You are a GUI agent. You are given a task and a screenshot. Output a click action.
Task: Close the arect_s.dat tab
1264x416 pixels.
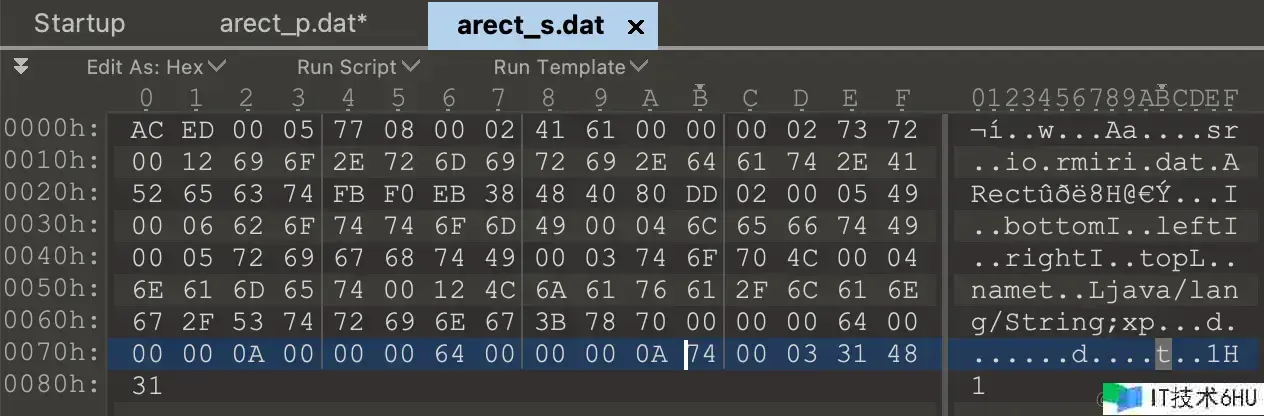point(635,27)
